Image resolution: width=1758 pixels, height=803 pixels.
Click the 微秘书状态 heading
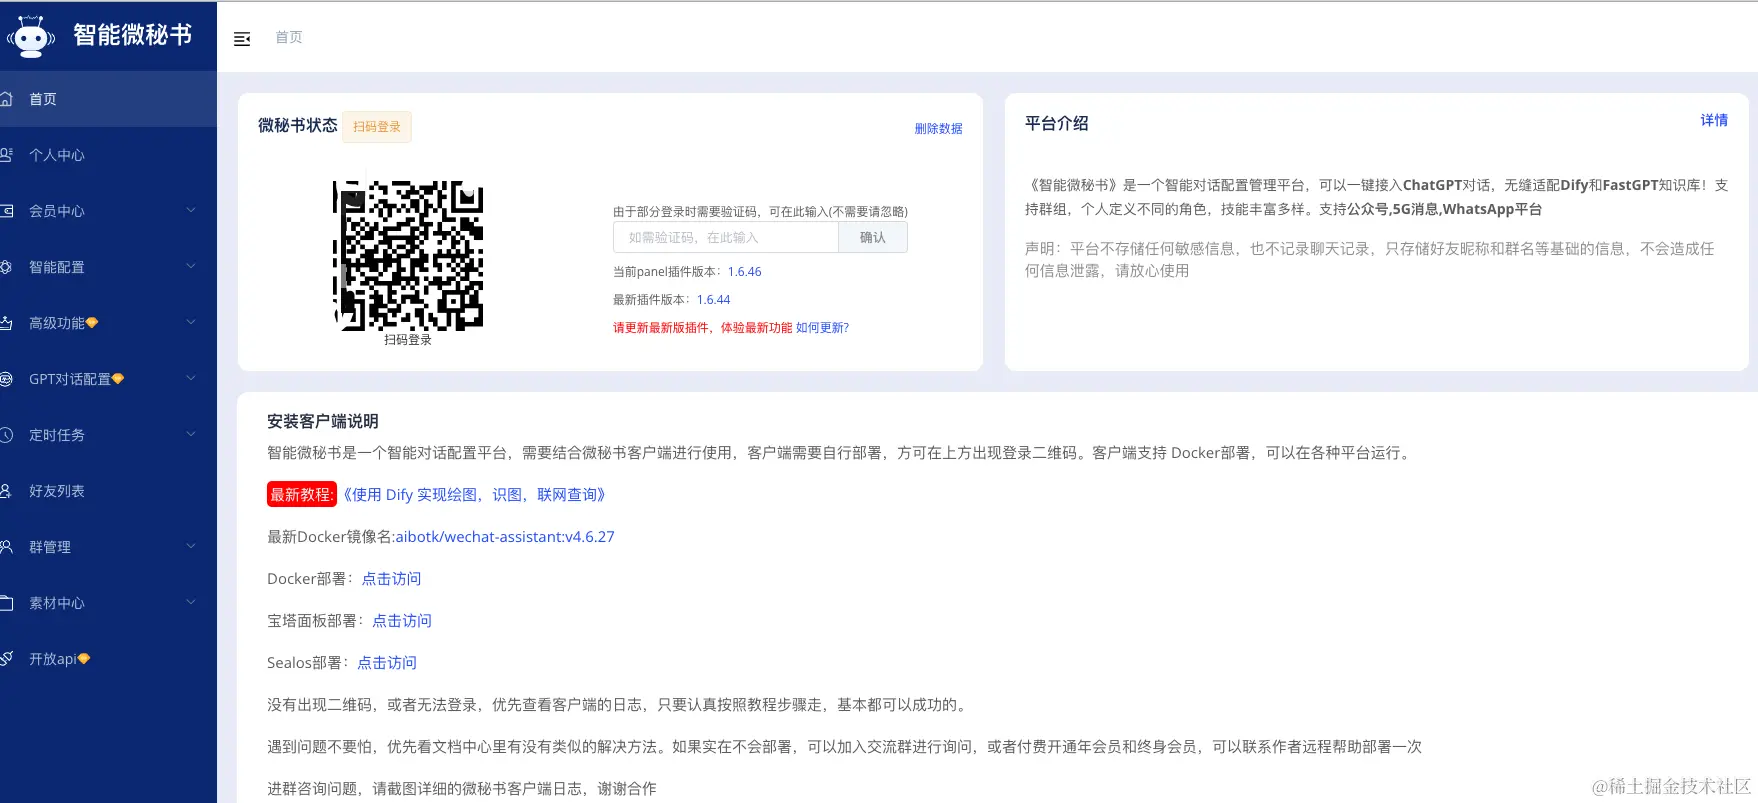coord(298,125)
